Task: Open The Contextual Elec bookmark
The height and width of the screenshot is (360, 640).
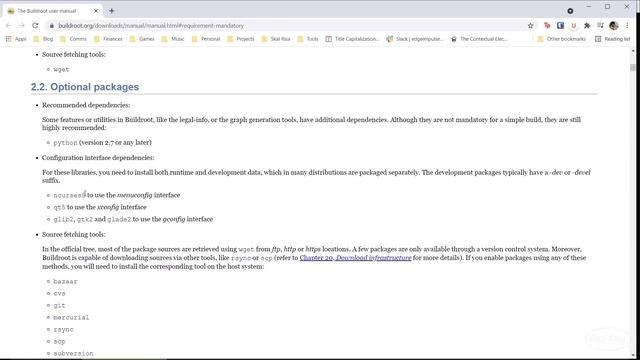Action: pos(479,39)
